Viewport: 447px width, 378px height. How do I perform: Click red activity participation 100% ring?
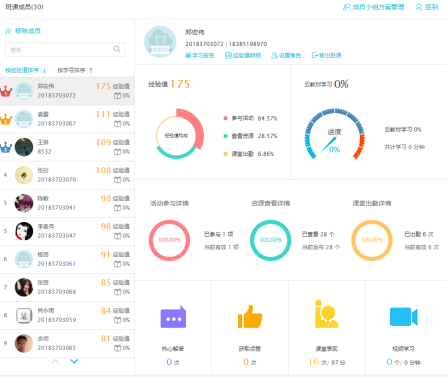tap(169, 240)
